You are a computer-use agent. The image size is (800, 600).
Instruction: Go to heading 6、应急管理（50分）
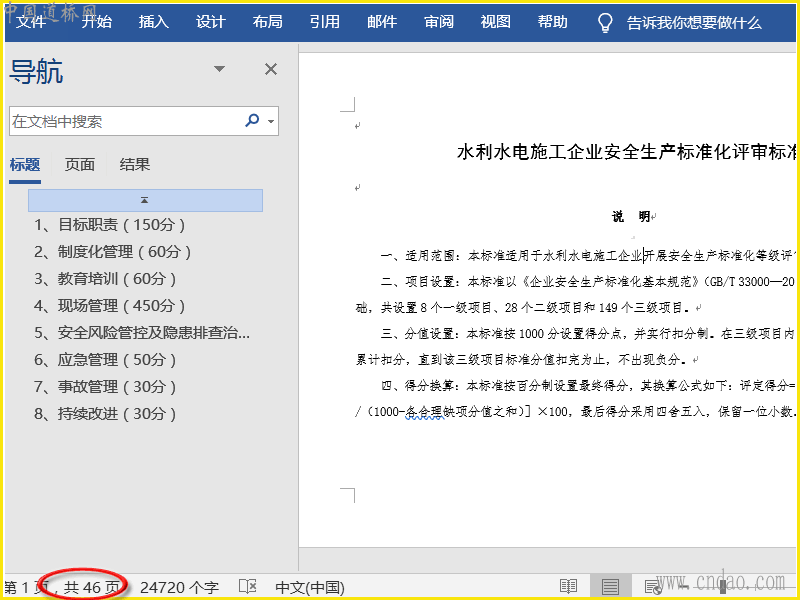pos(105,360)
